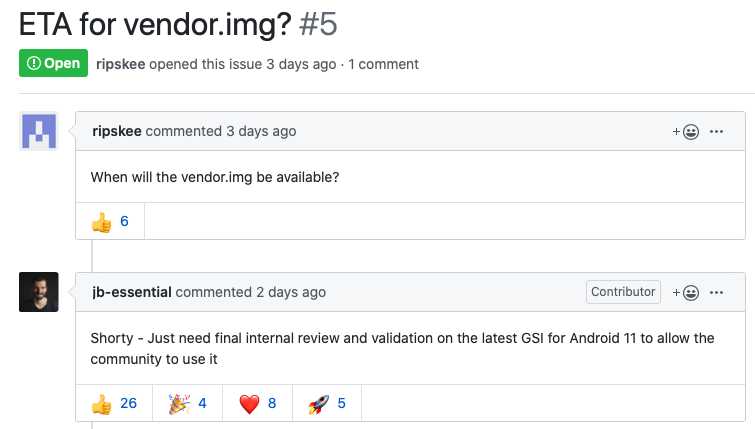Click jb-essential's profile photo avatar
Screen dimensions: 755x429
coord(39,292)
